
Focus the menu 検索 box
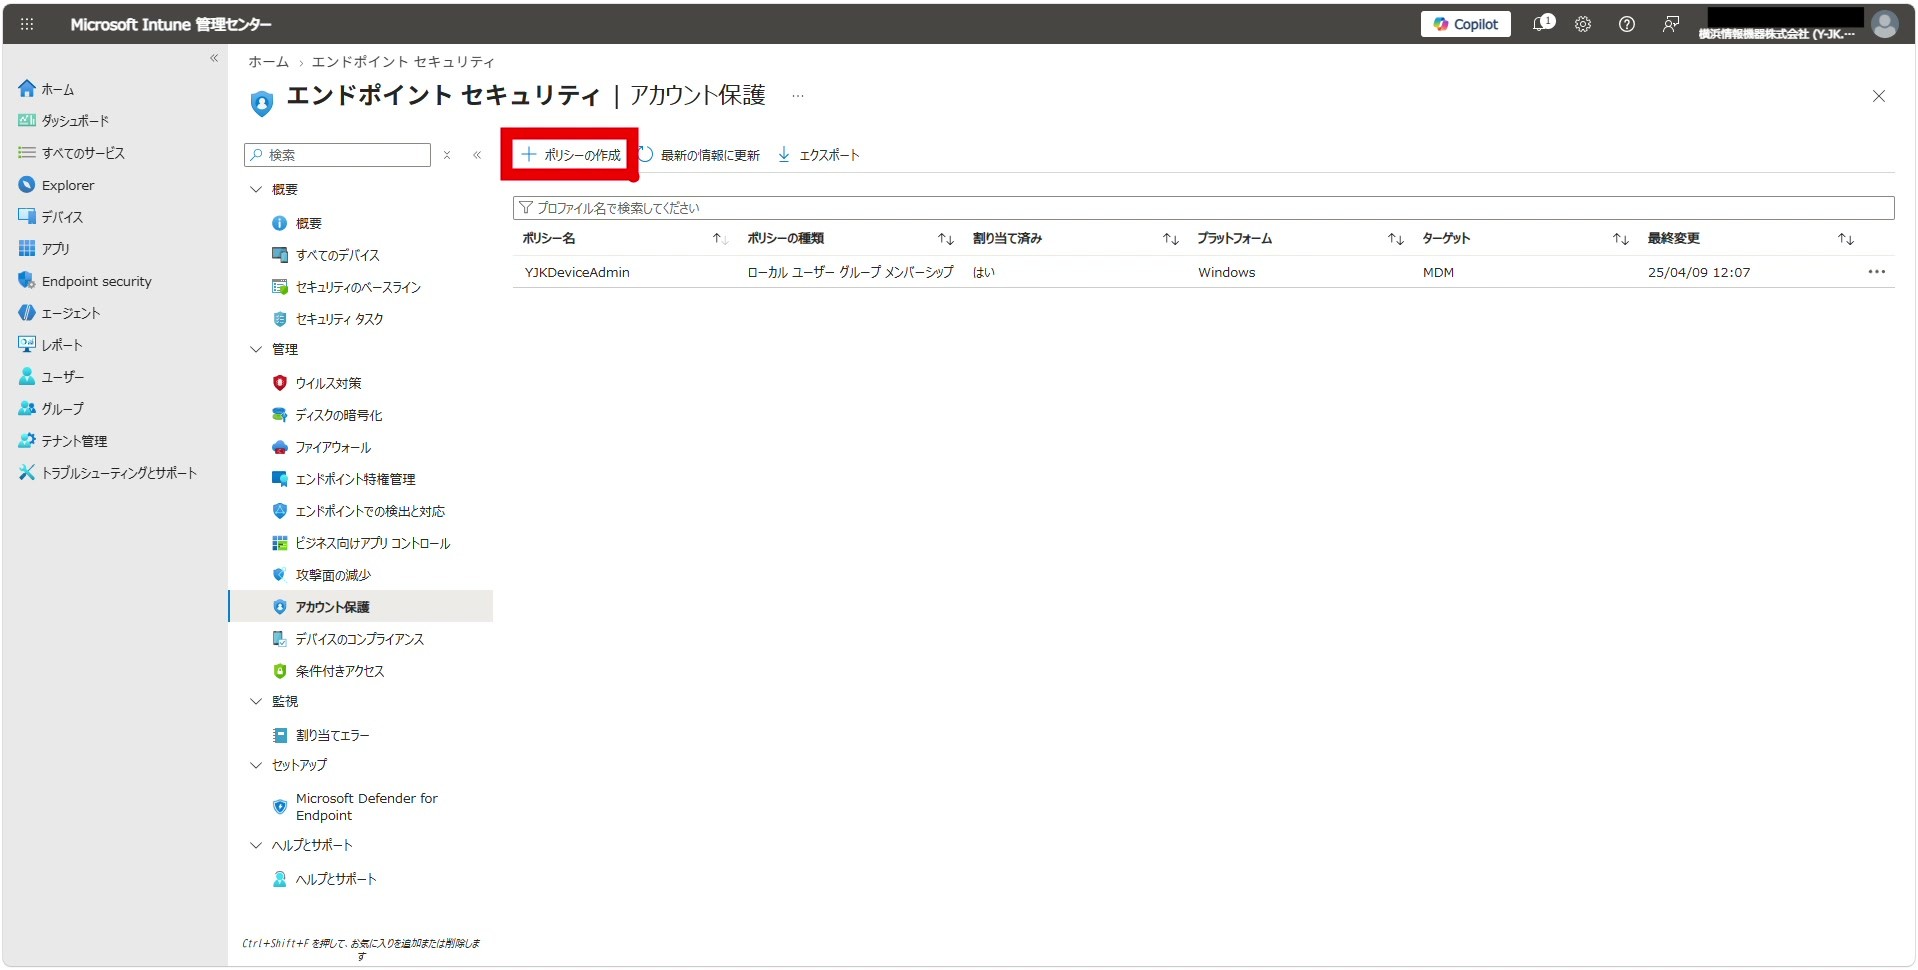(x=338, y=155)
